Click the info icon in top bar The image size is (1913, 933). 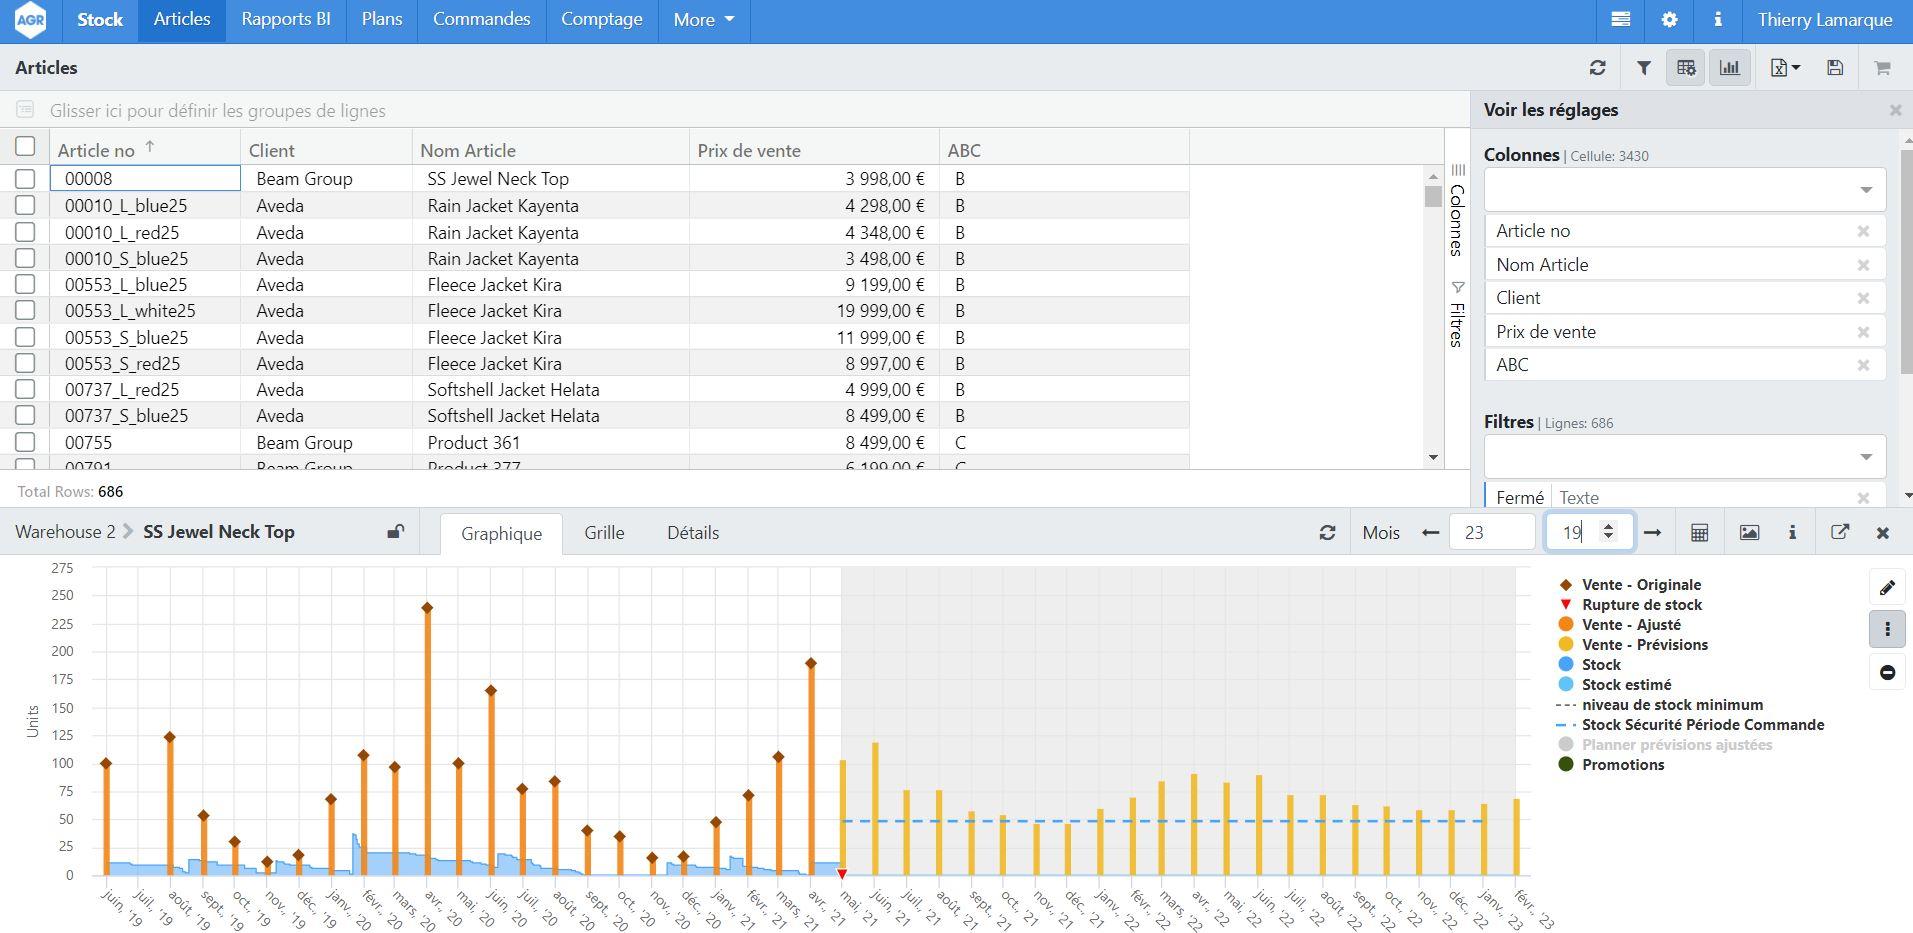[1718, 19]
